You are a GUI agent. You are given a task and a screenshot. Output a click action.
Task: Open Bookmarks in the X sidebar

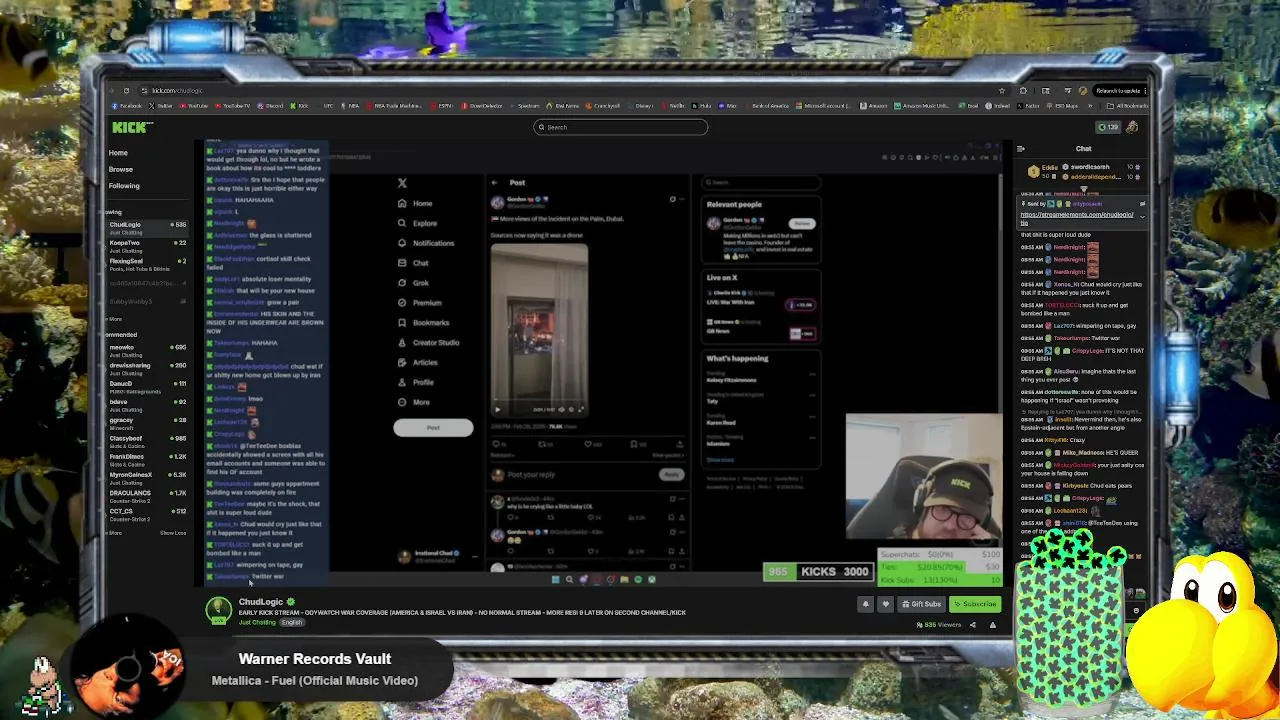pyautogui.click(x=424, y=322)
